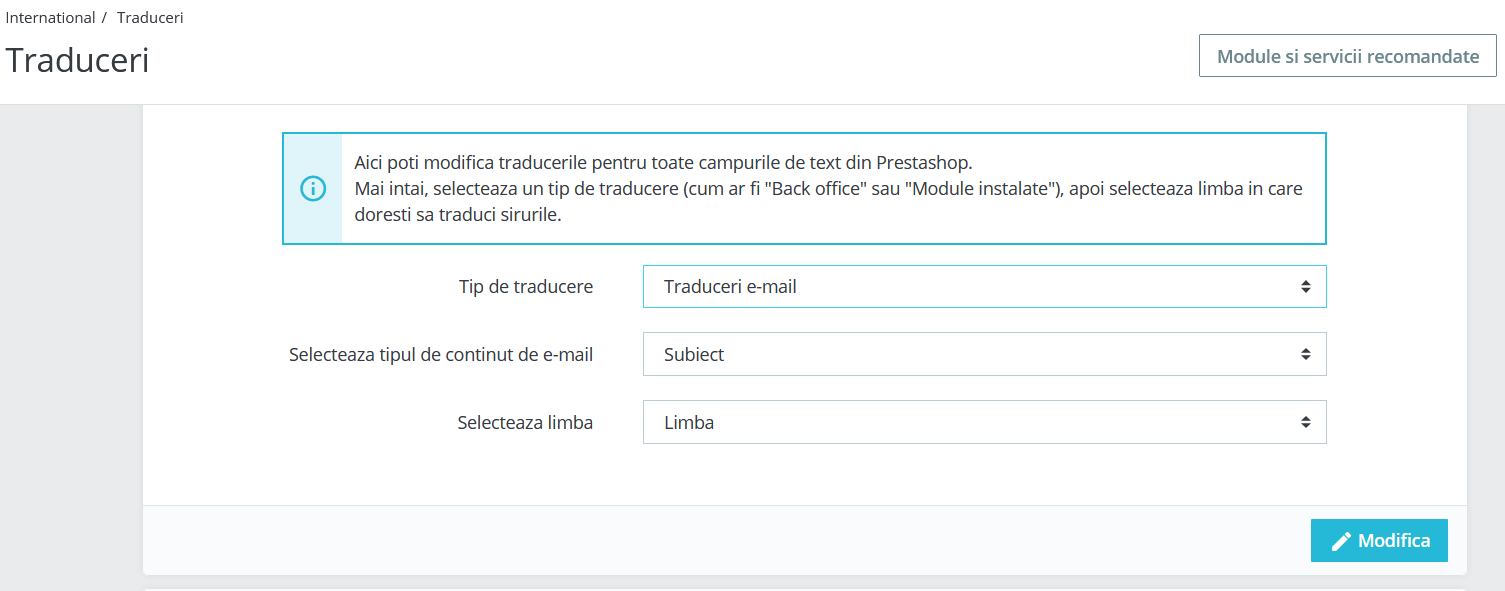Click the Traduceri page heading
Viewport: 1505px width, 591px height.
(77, 60)
